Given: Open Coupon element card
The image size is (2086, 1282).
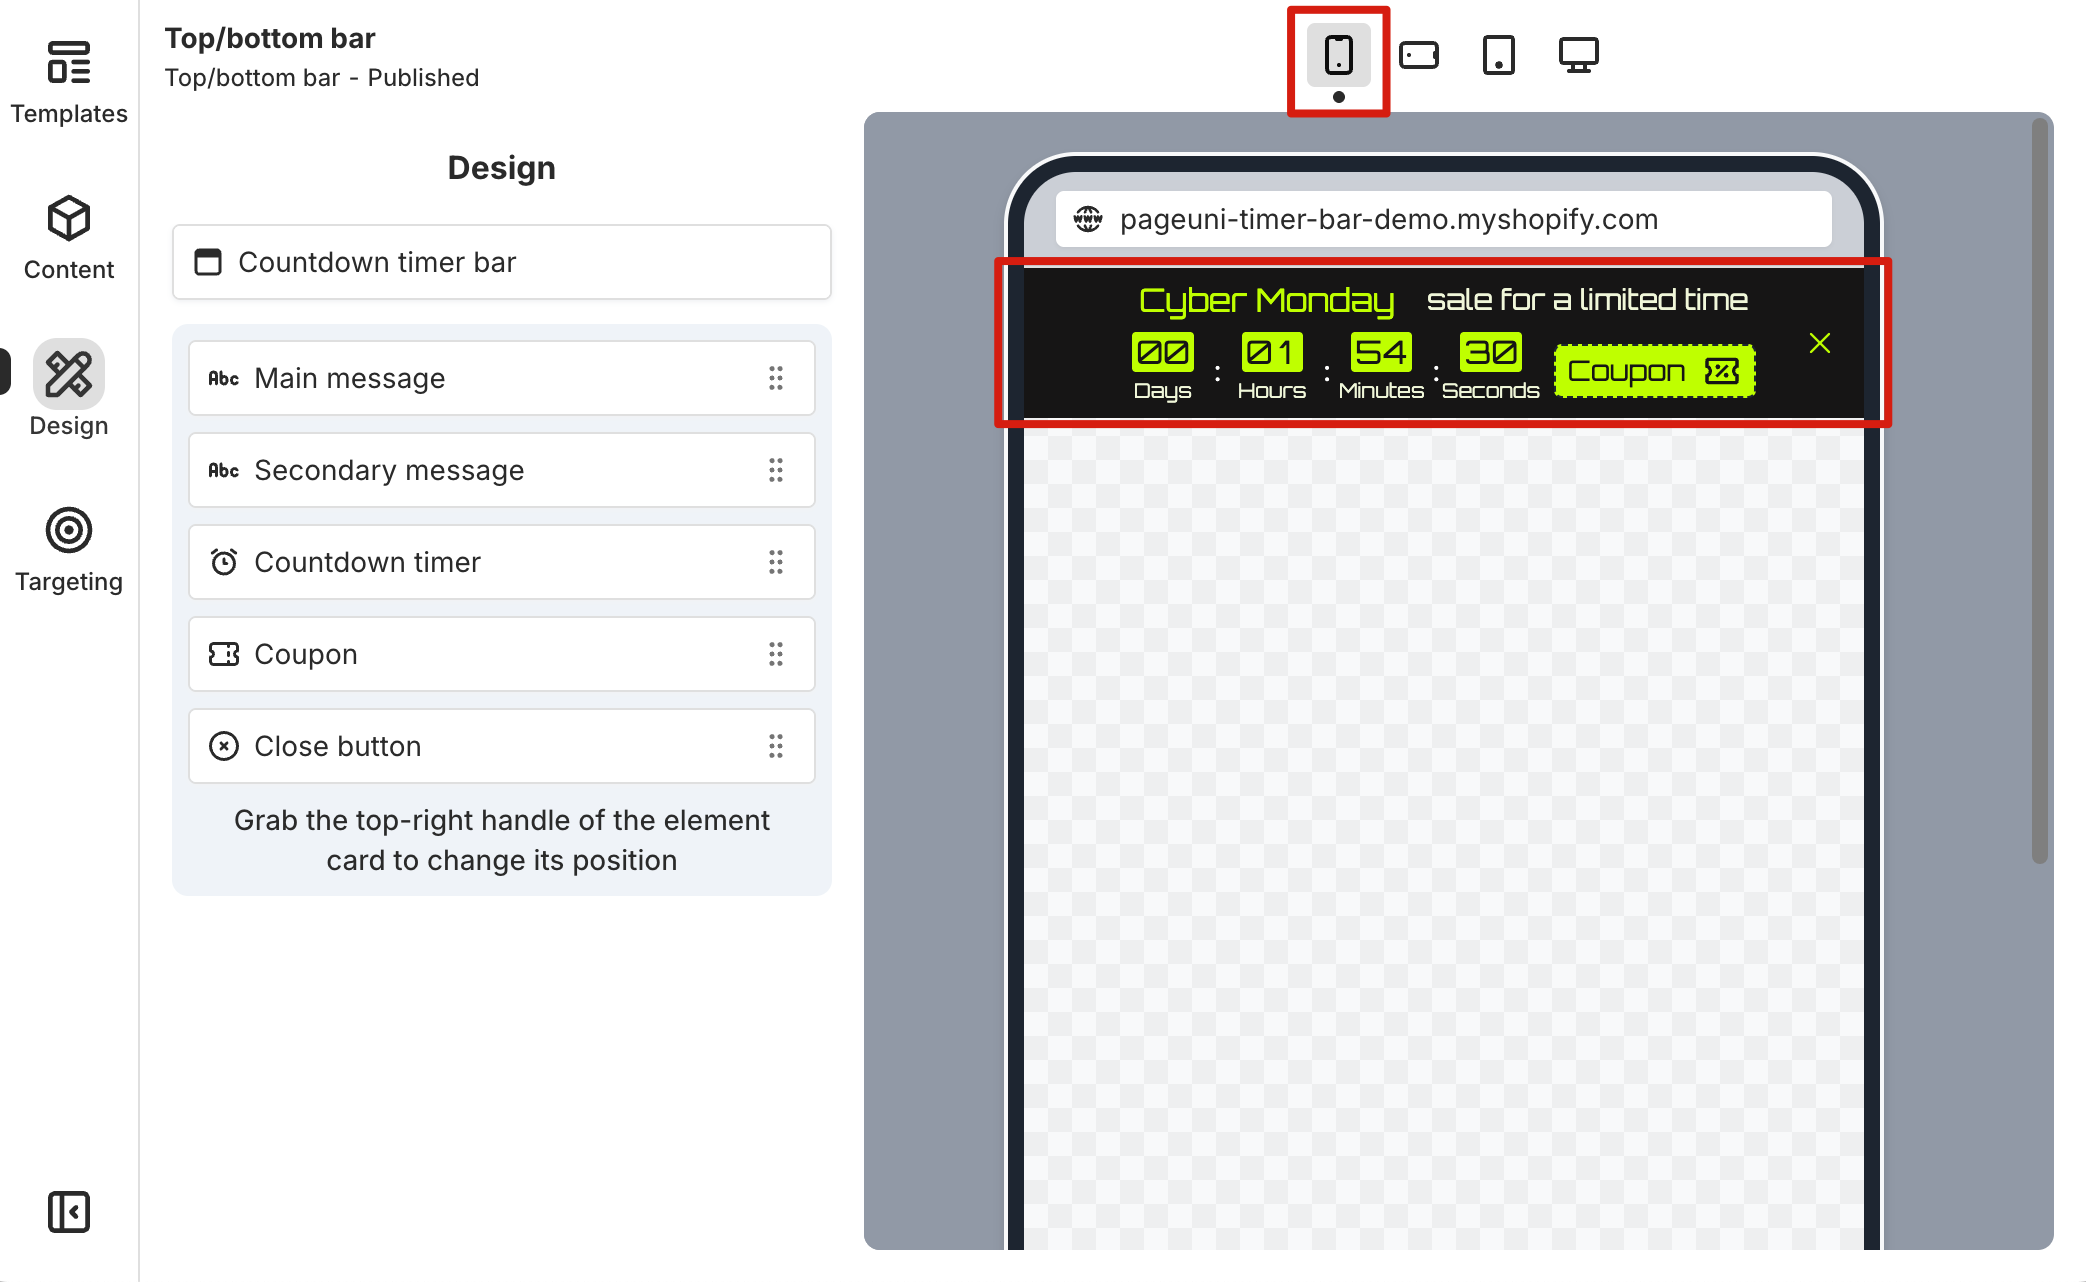Looking at the screenshot, I should pyautogui.click(x=502, y=654).
